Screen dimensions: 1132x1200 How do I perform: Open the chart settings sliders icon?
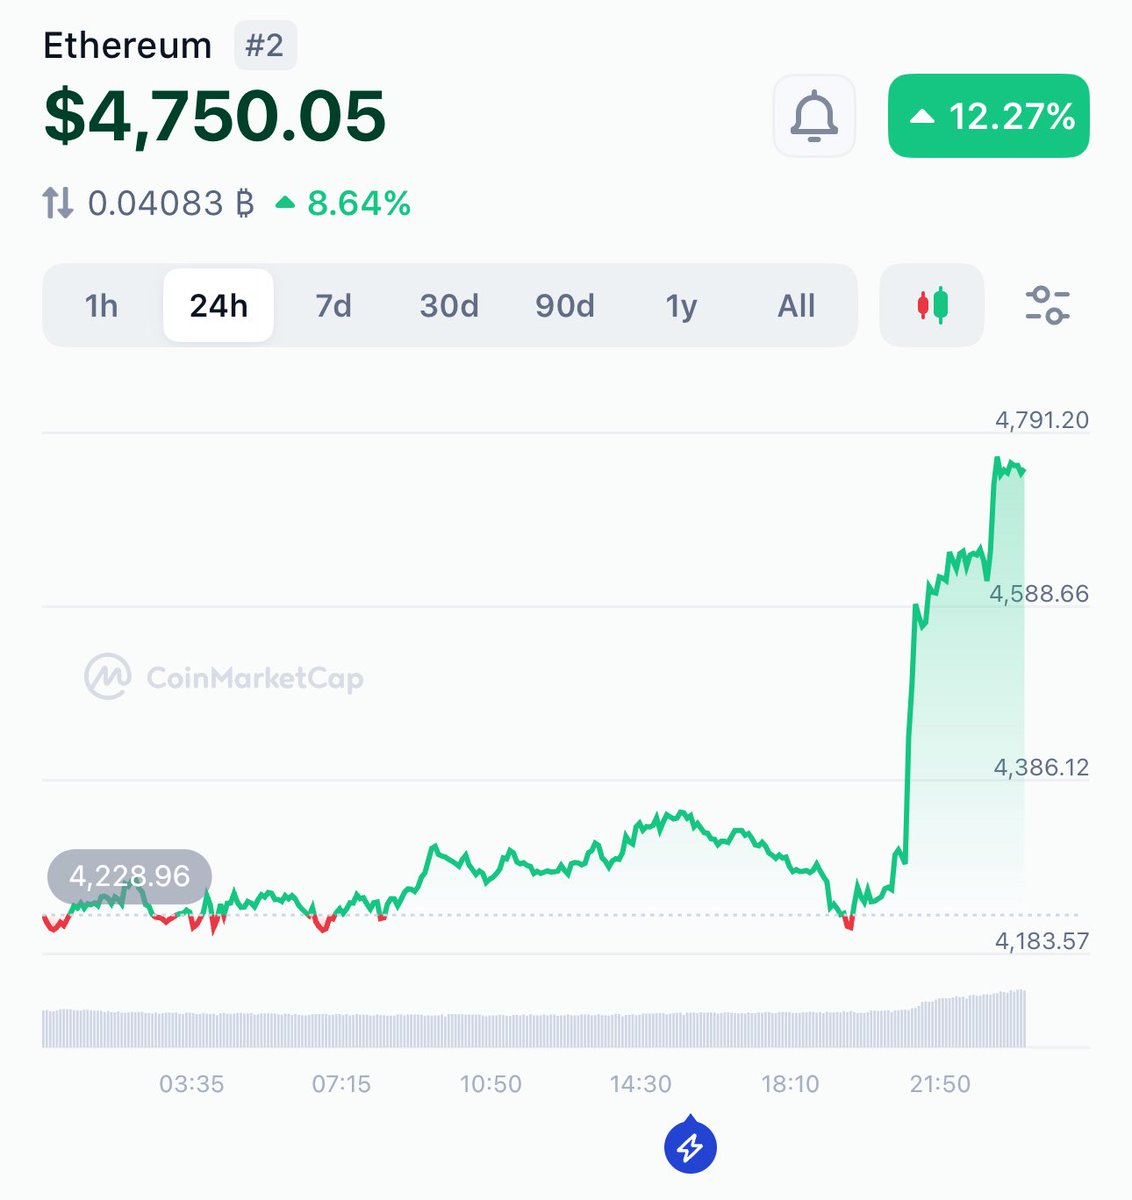tap(1047, 305)
